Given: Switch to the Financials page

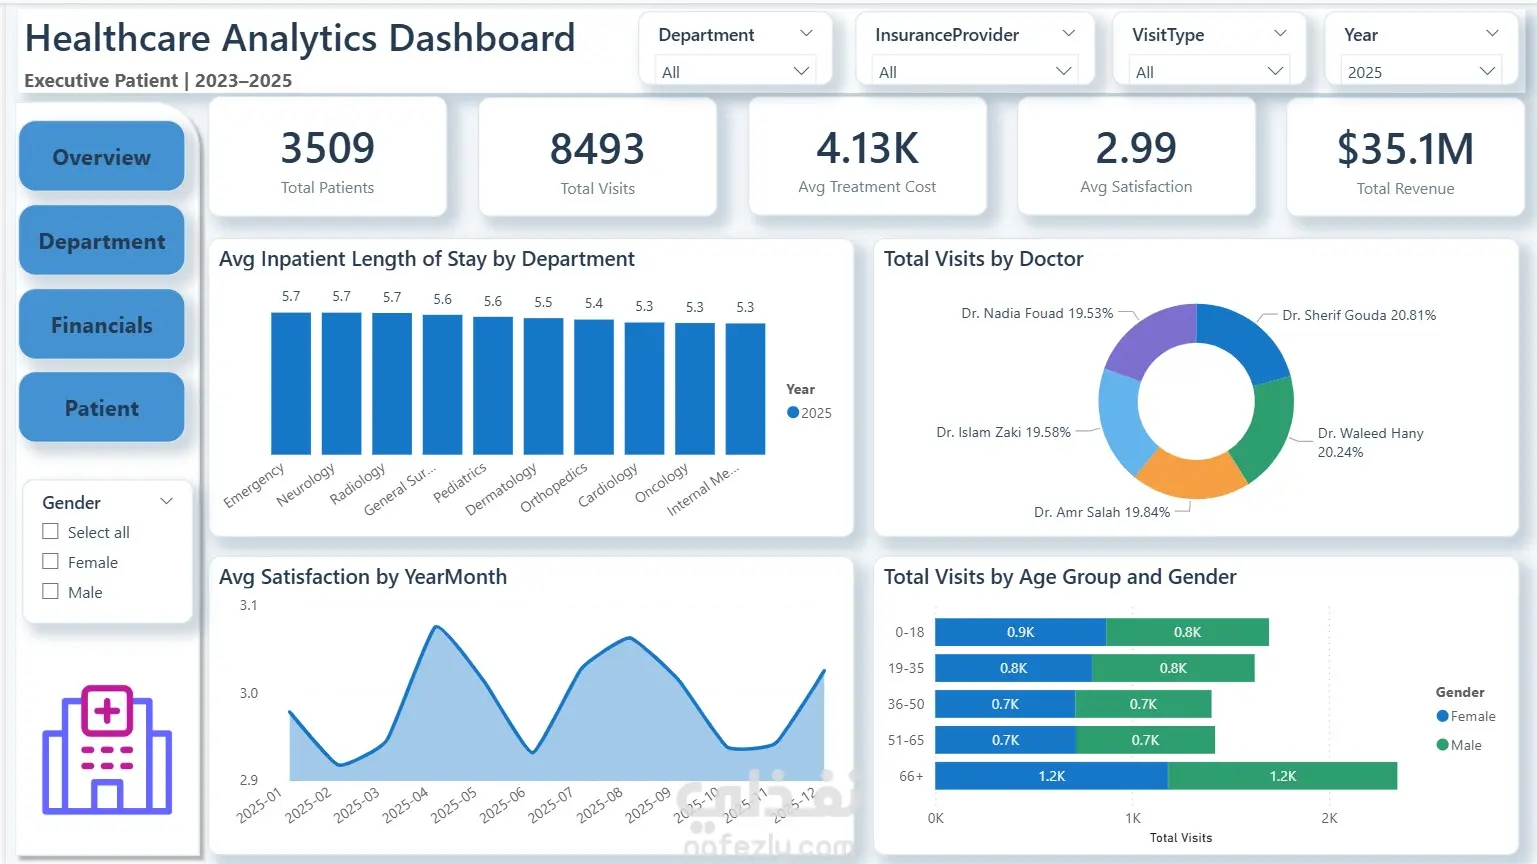Looking at the screenshot, I should pyautogui.click(x=102, y=324).
